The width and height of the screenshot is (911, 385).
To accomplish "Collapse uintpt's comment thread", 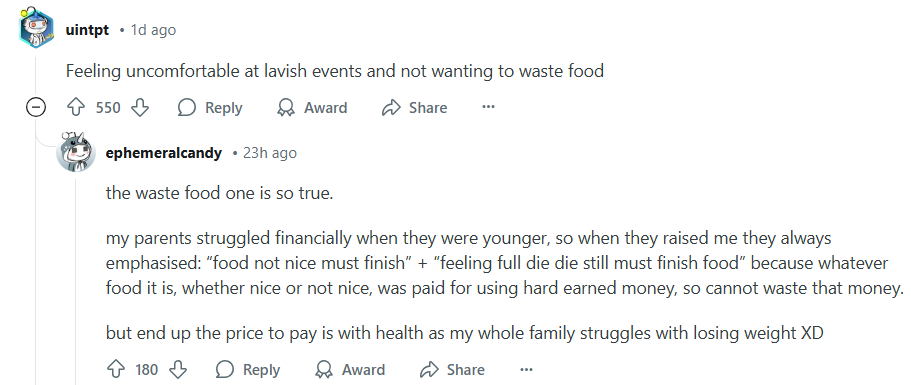I will point(36,107).
